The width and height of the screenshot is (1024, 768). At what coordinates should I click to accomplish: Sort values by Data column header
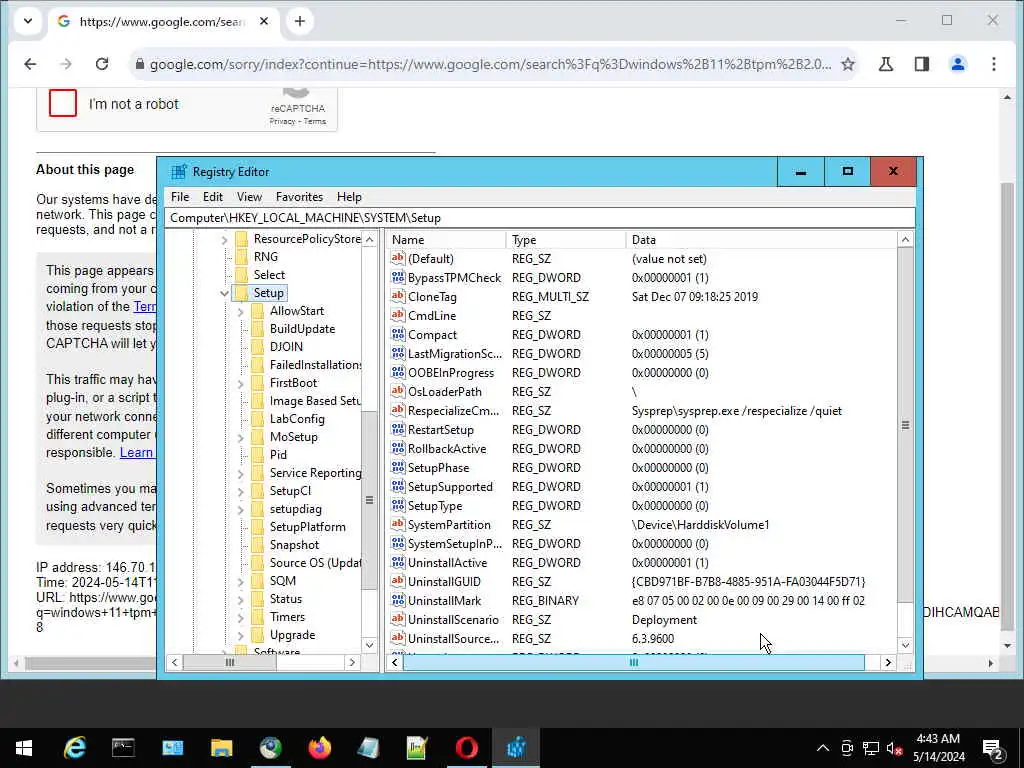[761, 240]
